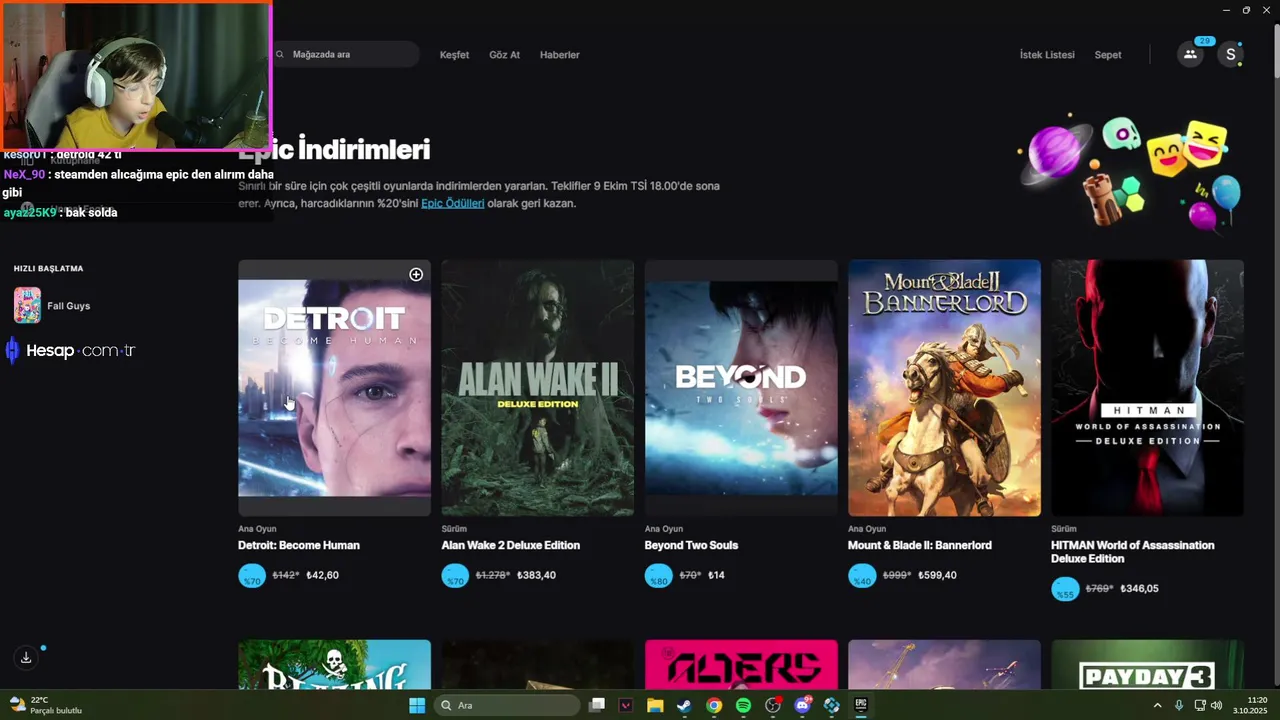Open the weather widget in taskbar
The height and width of the screenshot is (720, 1280).
tap(45, 705)
